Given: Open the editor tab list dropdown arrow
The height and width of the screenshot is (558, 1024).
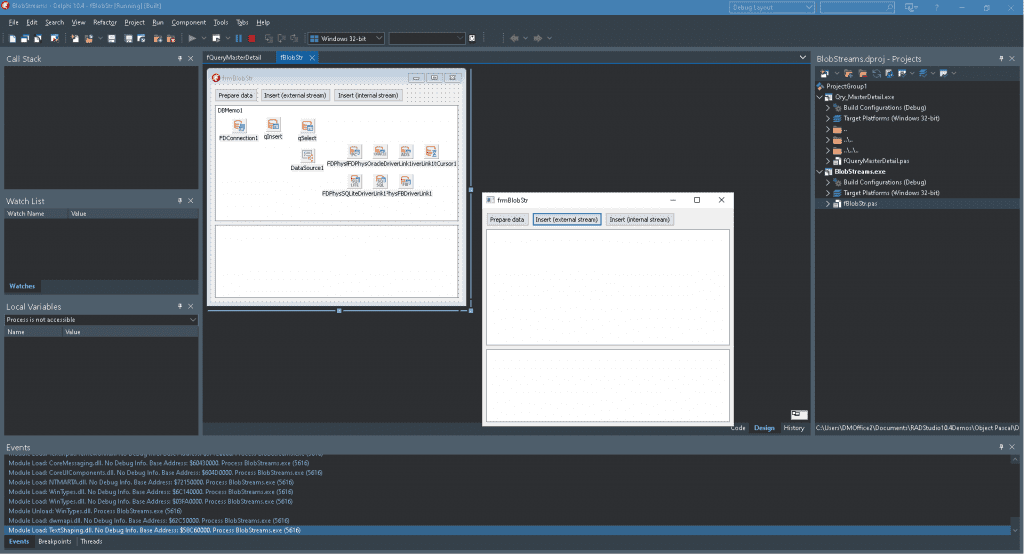Looking at the screenshot, I should pos(803,57).
